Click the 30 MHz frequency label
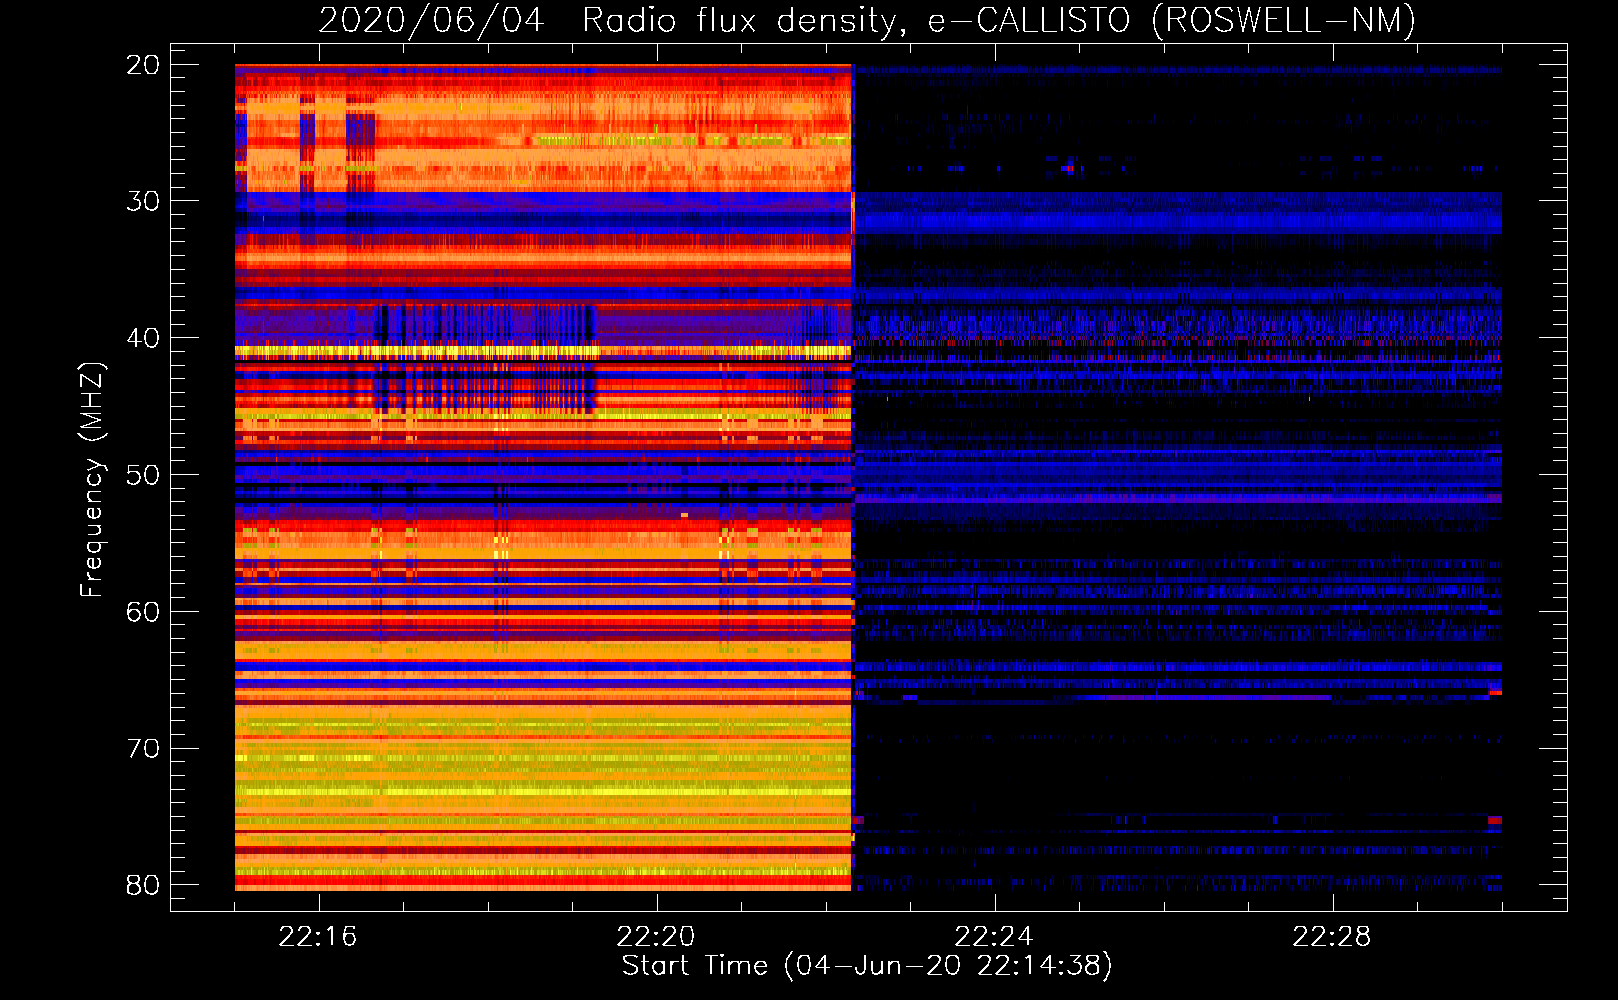1618x1000 pixels. coord(143,201)
